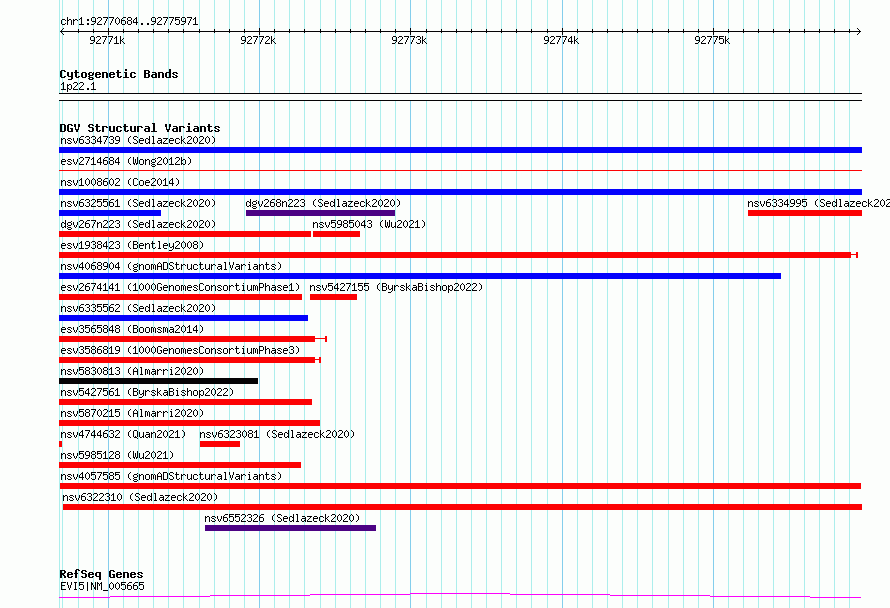Screen dimensions: 890x608
Task: Open esv1938423 (Bentley2008) label
Action: [132, 245]
